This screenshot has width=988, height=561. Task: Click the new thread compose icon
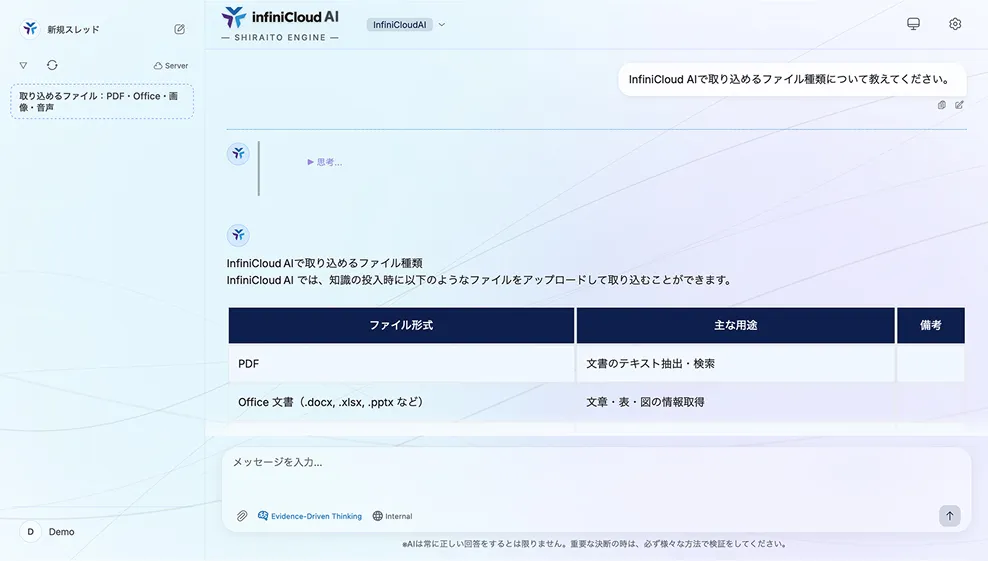coord(180,29)
